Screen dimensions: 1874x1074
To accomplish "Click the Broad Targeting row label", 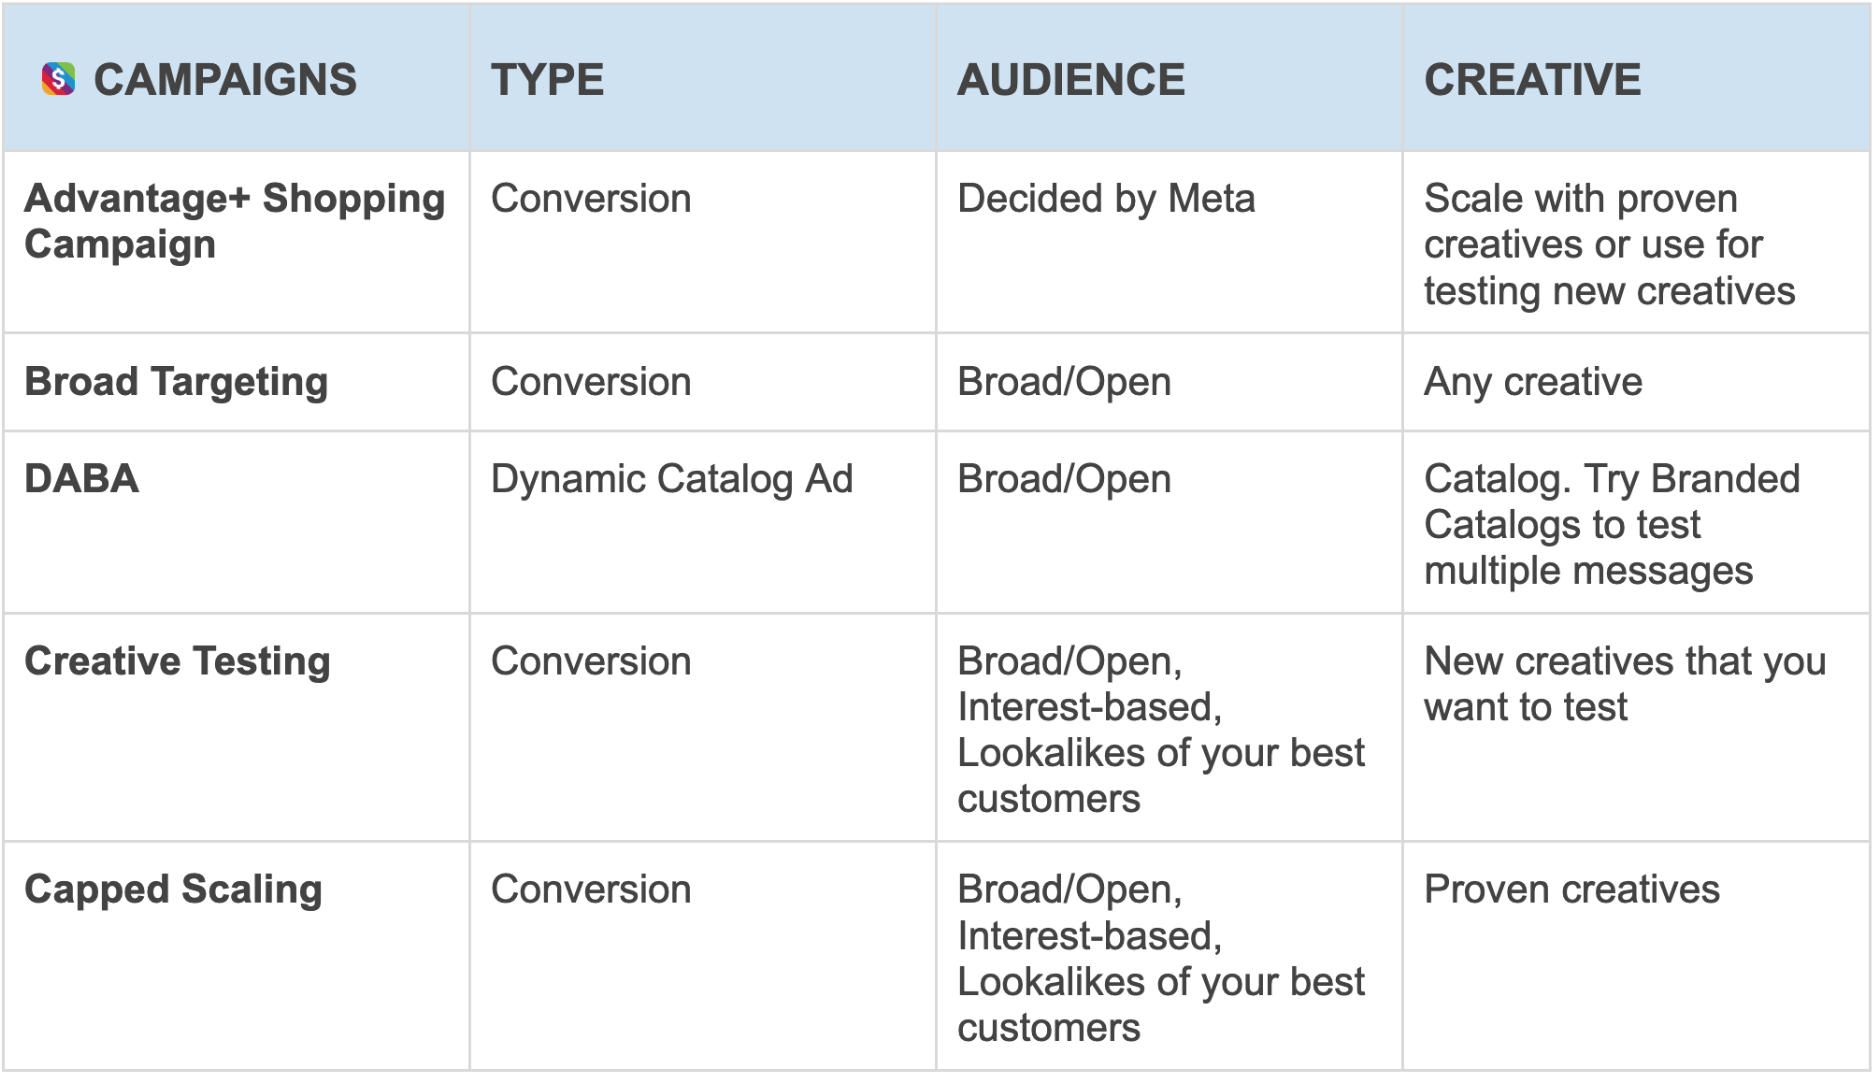I will click(x=176, y=382).
